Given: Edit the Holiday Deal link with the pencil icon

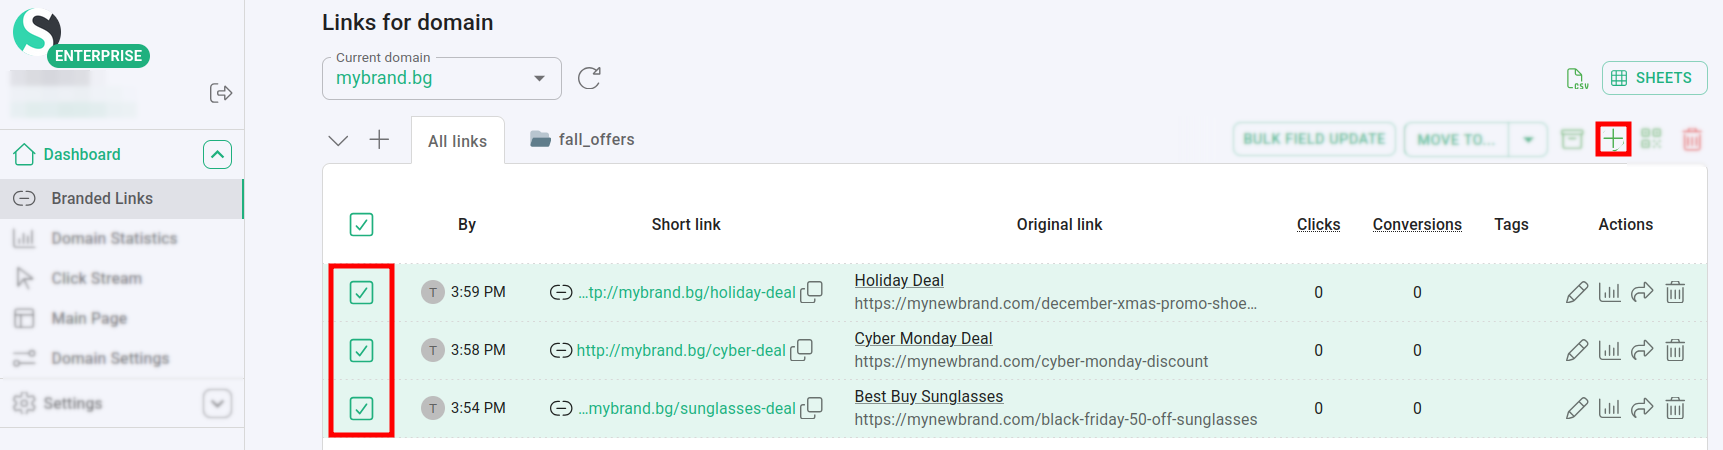Looking at the screenshot, I should click(1576, 292).
